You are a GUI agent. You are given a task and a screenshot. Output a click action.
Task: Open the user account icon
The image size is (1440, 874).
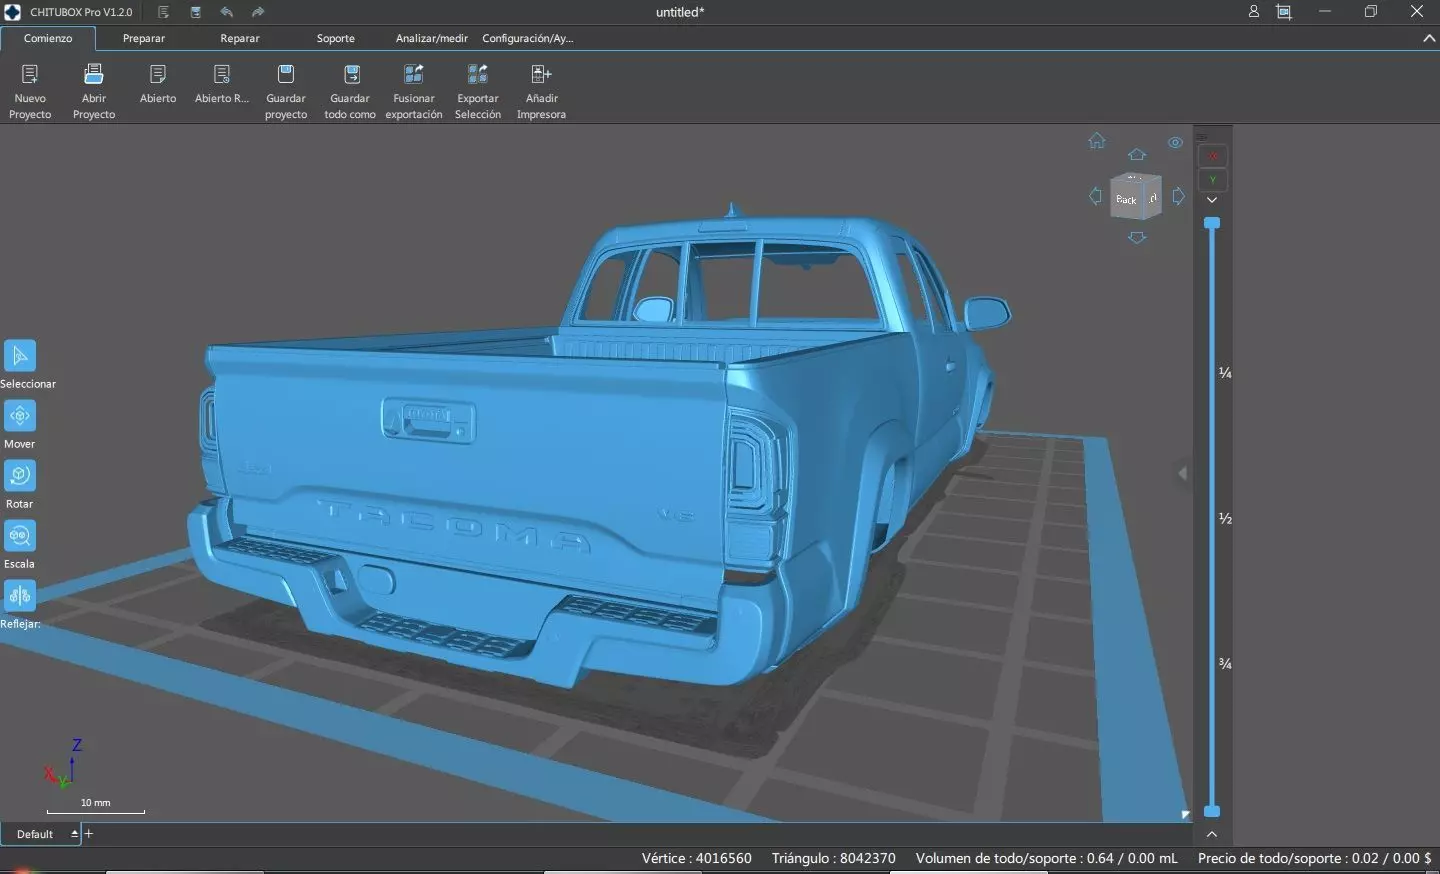tap(1254, 12)
